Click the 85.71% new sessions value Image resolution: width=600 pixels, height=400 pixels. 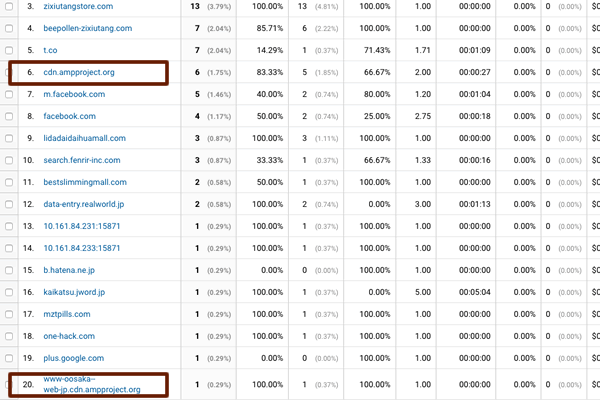(270, 28)
